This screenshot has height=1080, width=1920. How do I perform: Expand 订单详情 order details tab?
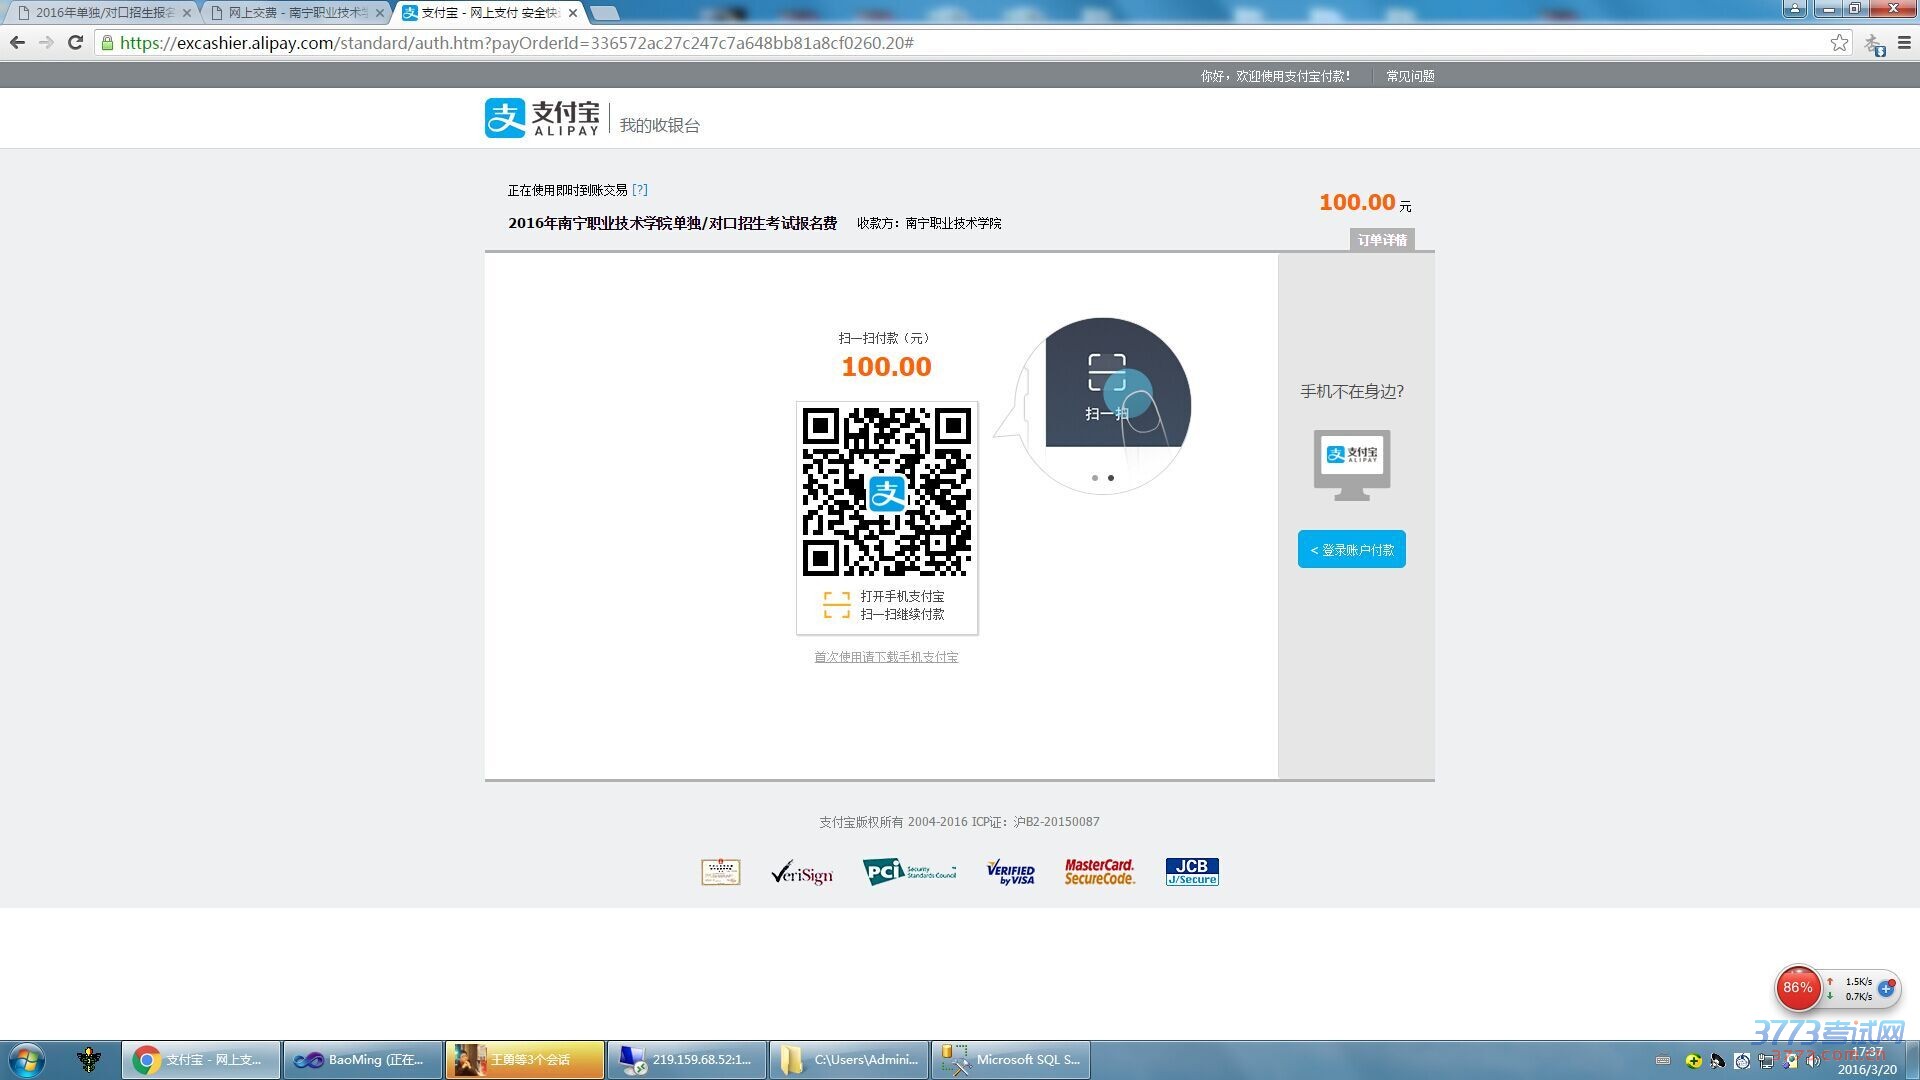click(x=1381, y=240)
